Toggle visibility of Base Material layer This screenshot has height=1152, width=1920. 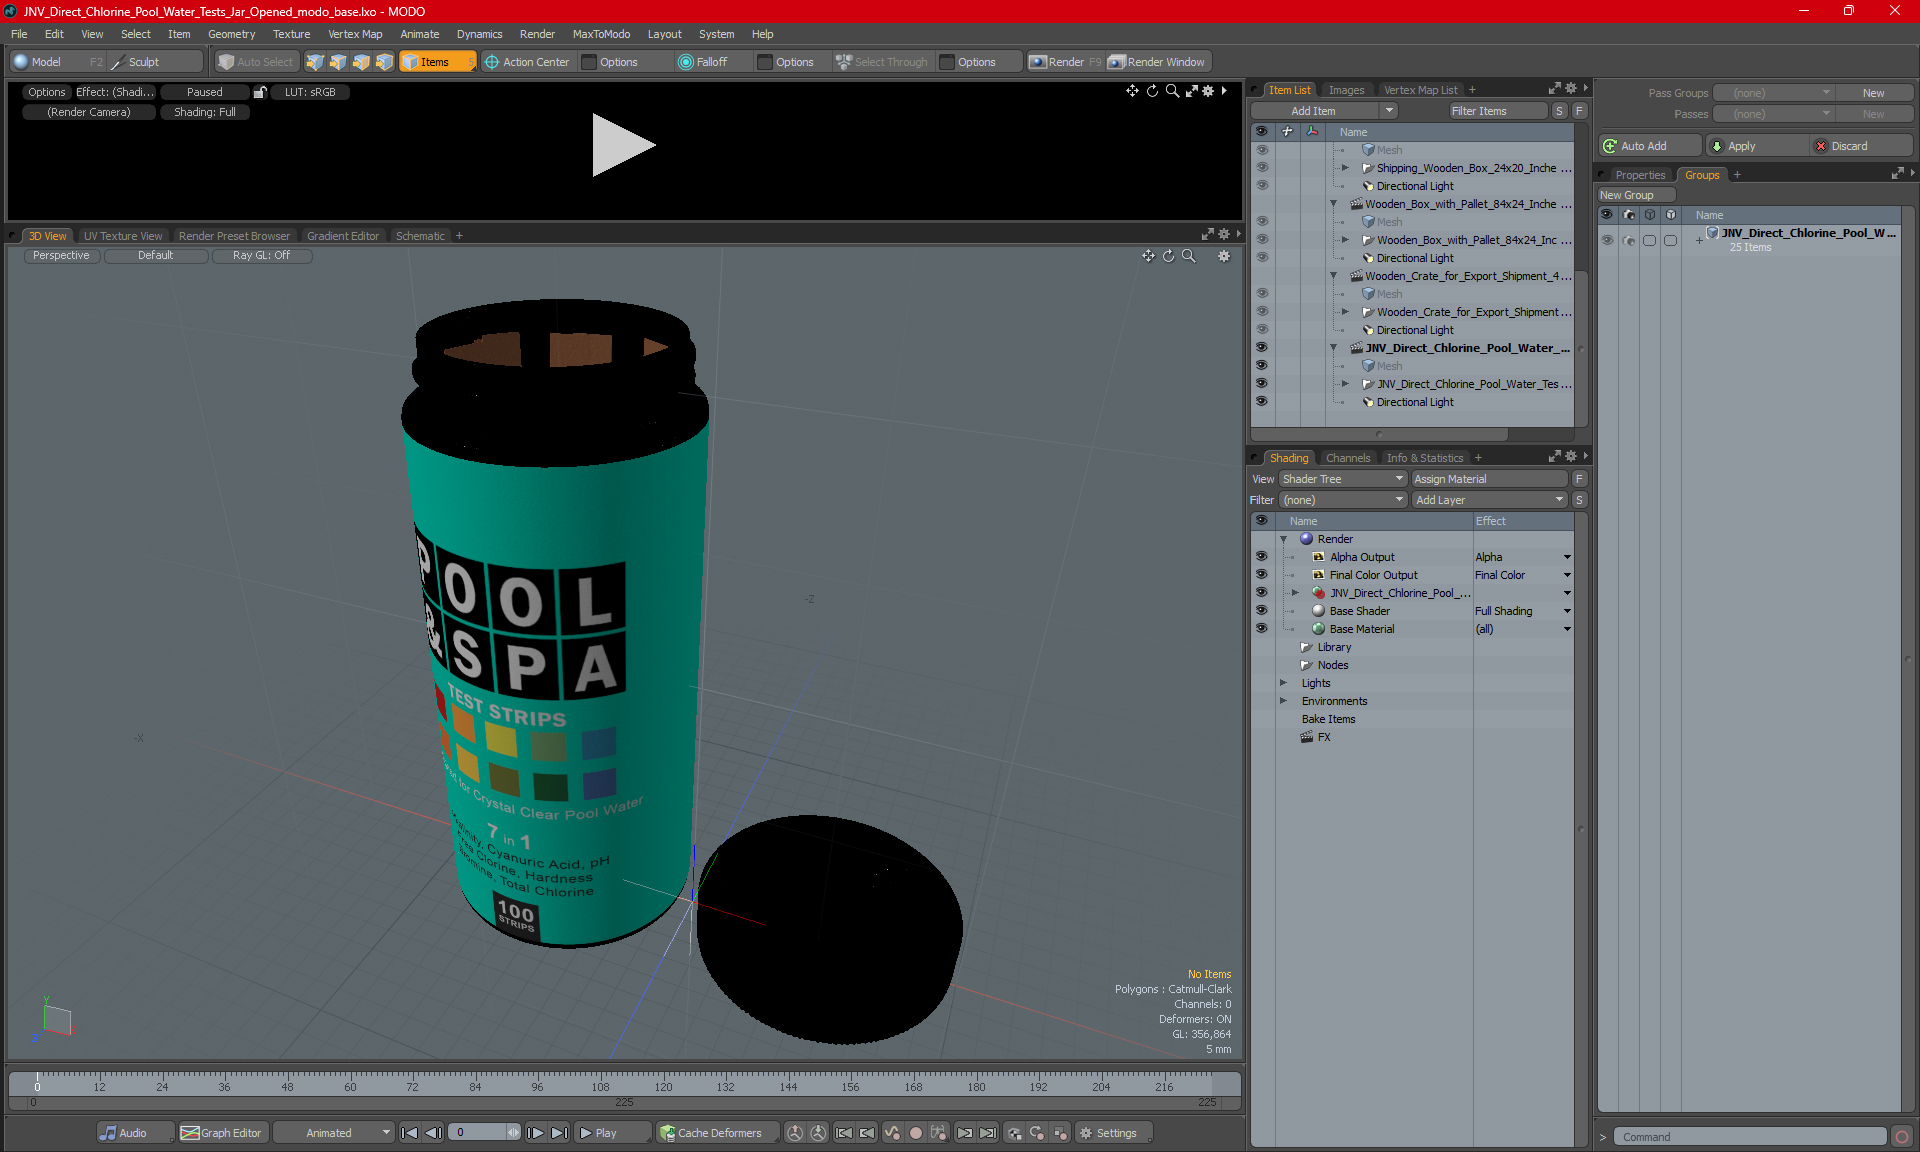(x=1261, y=629)
